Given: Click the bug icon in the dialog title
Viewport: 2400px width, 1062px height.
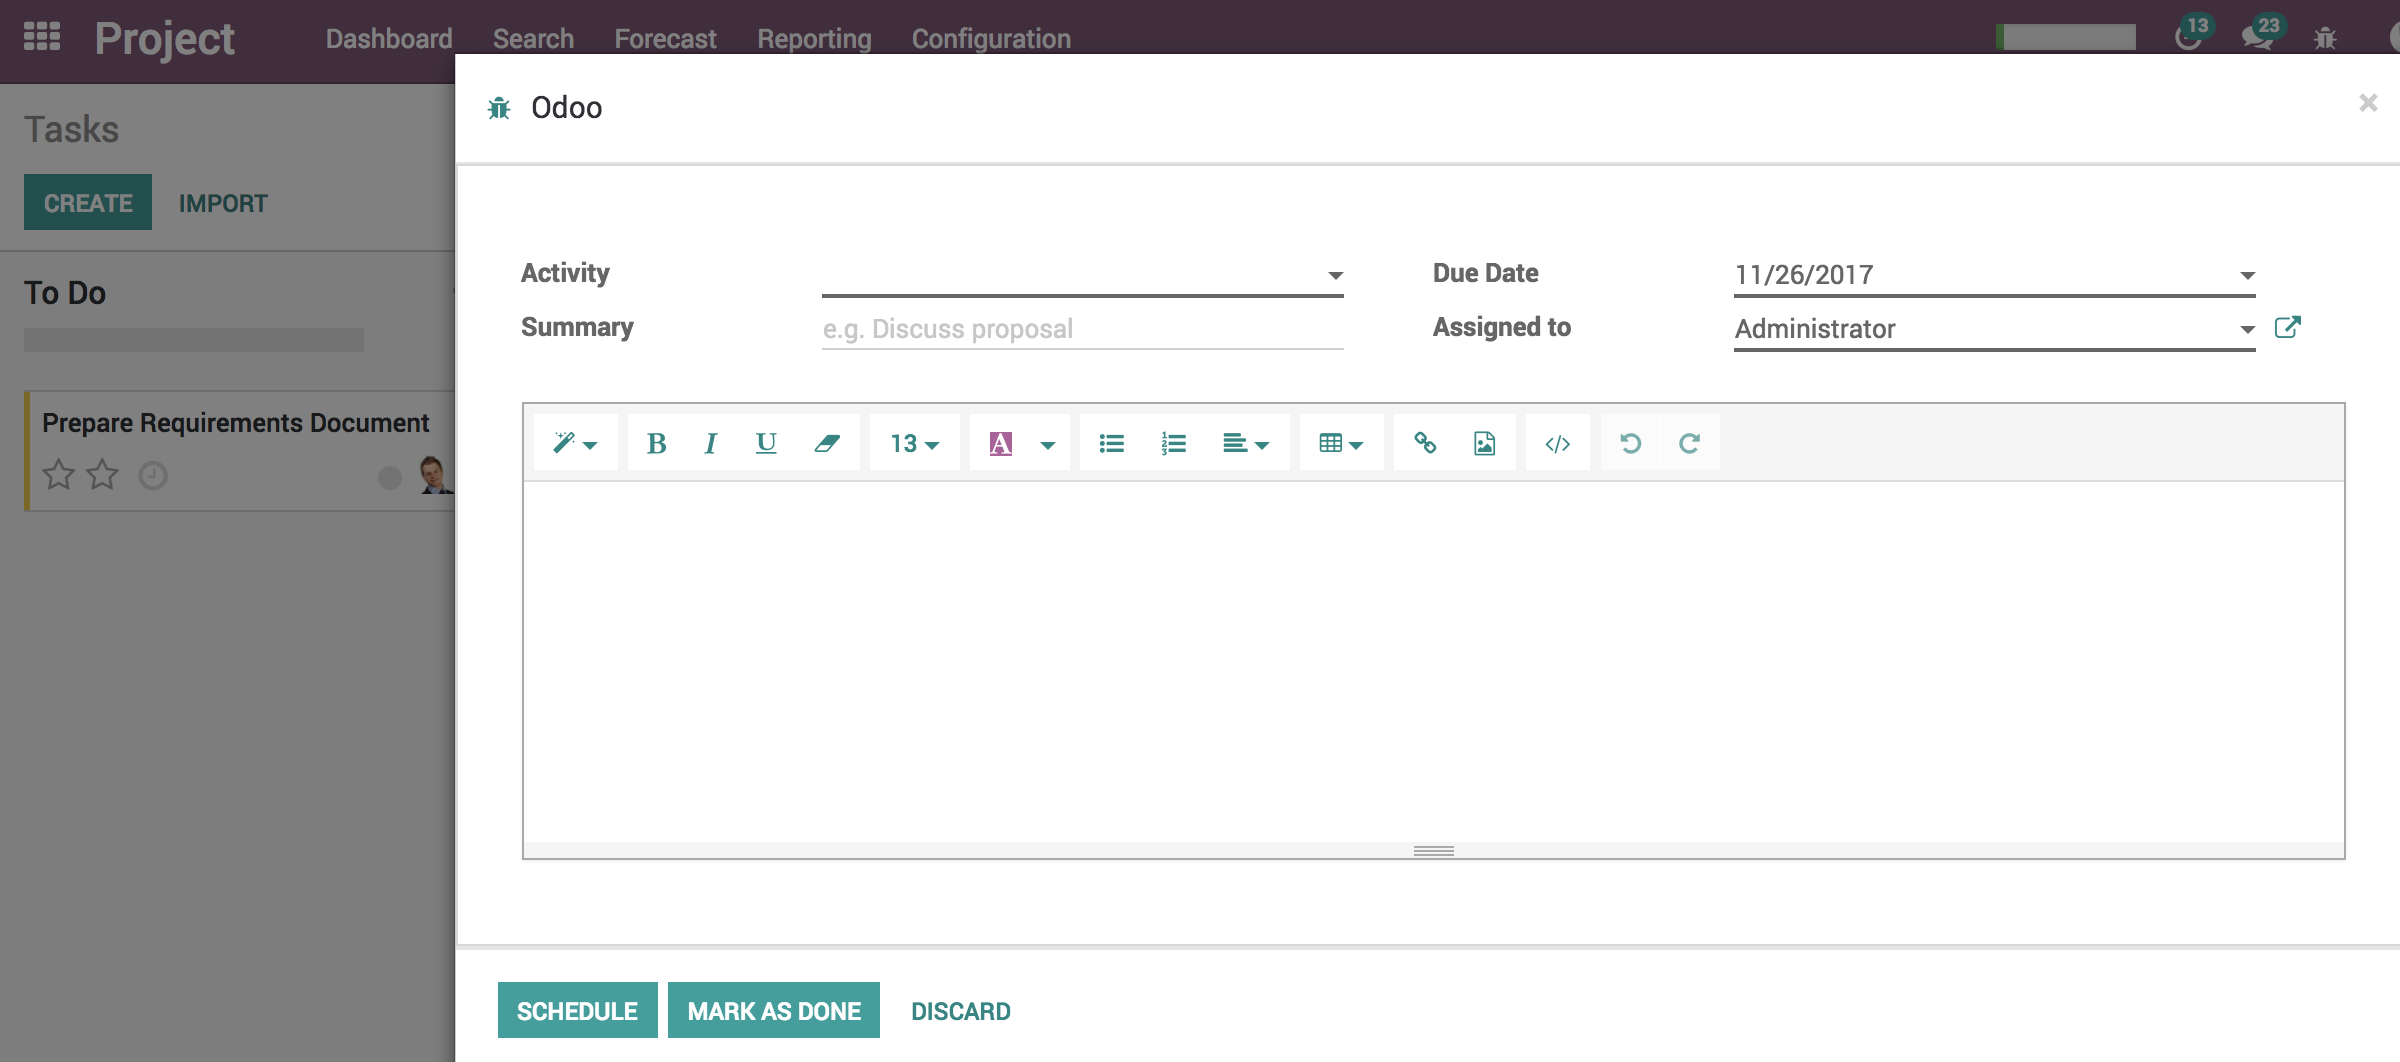Looking at the screenshot, I should pos(499,108).
